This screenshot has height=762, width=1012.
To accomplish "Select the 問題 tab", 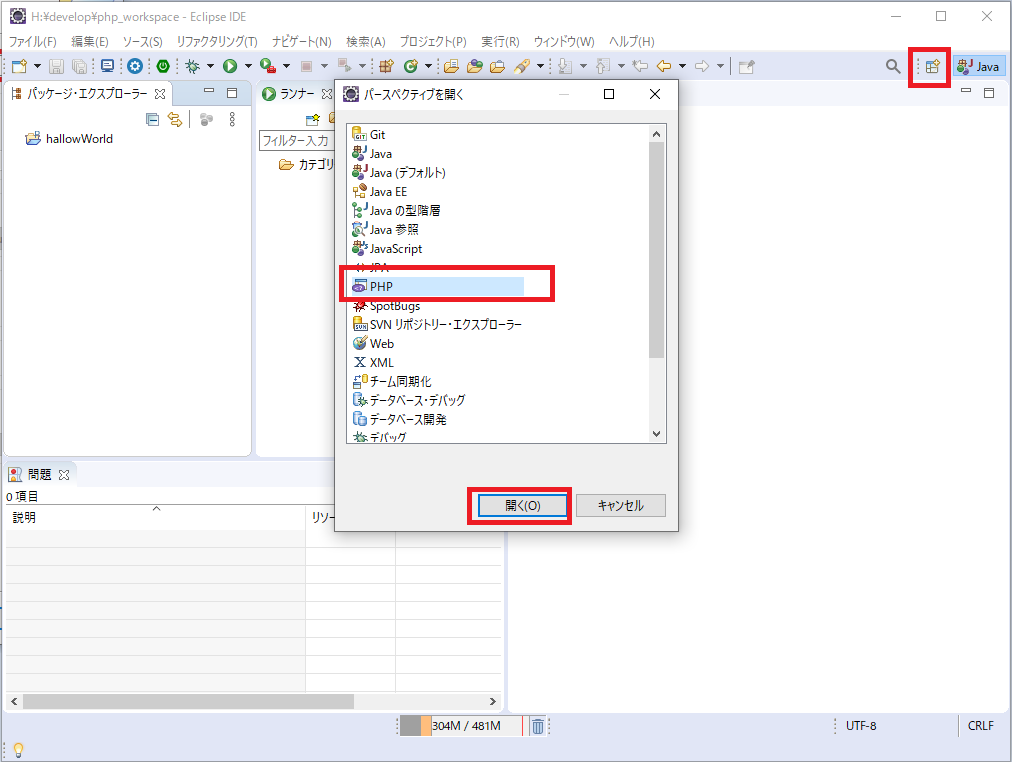I will pos(39,475).
